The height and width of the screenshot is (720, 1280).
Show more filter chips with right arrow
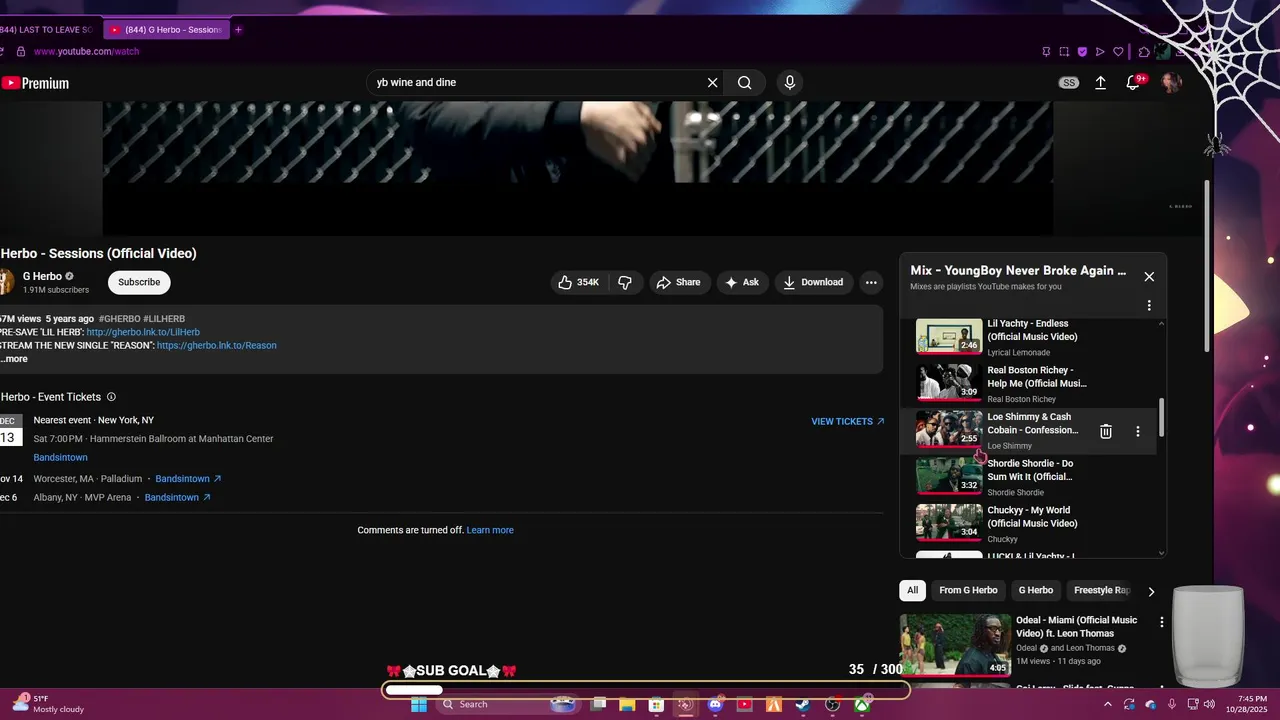click(x=1151, y=592)
